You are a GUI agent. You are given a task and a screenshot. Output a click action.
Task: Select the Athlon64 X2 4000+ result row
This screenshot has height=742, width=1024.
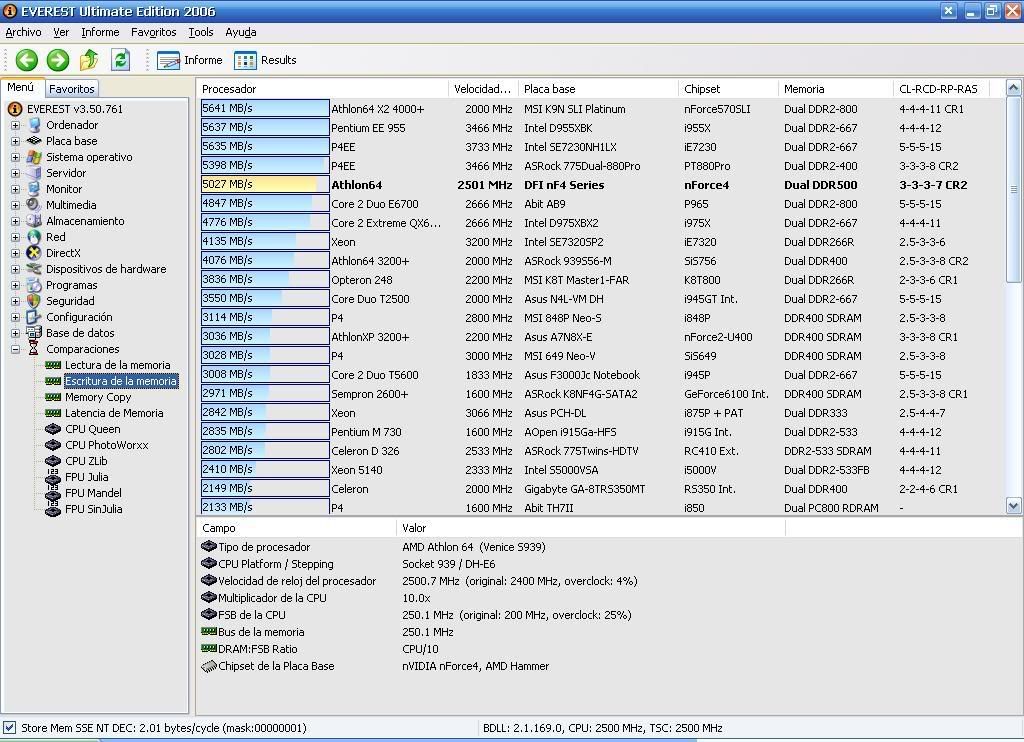[601, 109]
